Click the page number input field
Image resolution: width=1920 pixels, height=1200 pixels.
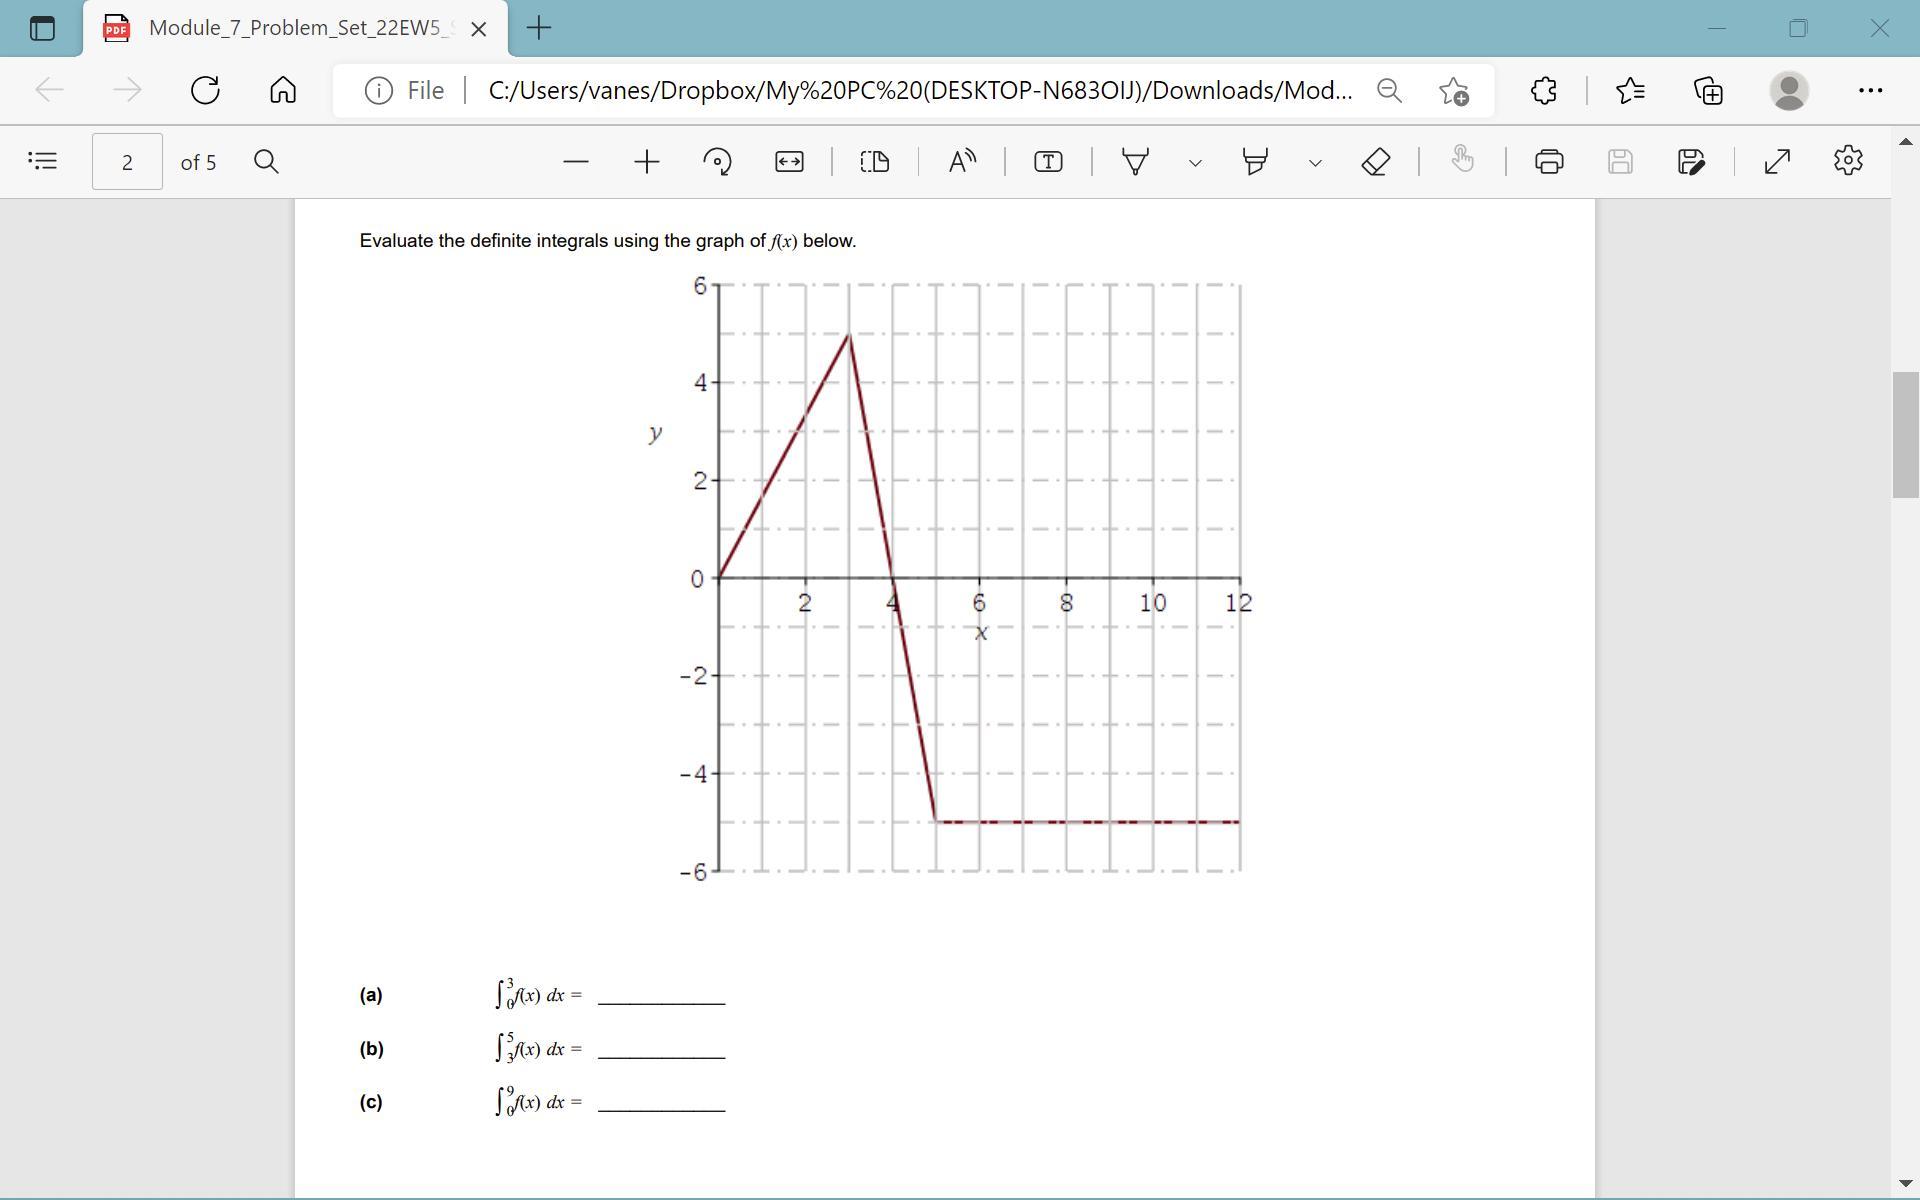(127, 162)
